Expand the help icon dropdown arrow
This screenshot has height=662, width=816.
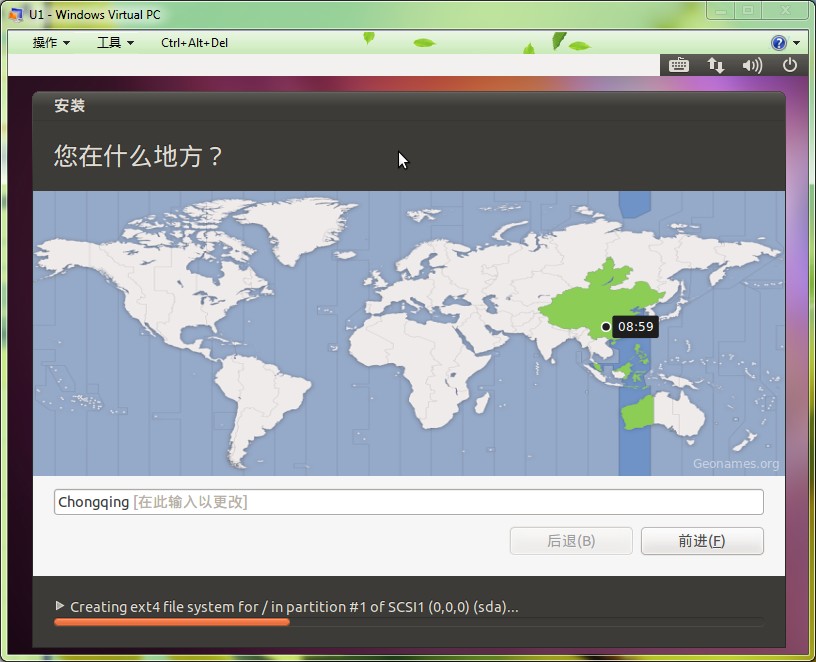[x=797, y=43]
